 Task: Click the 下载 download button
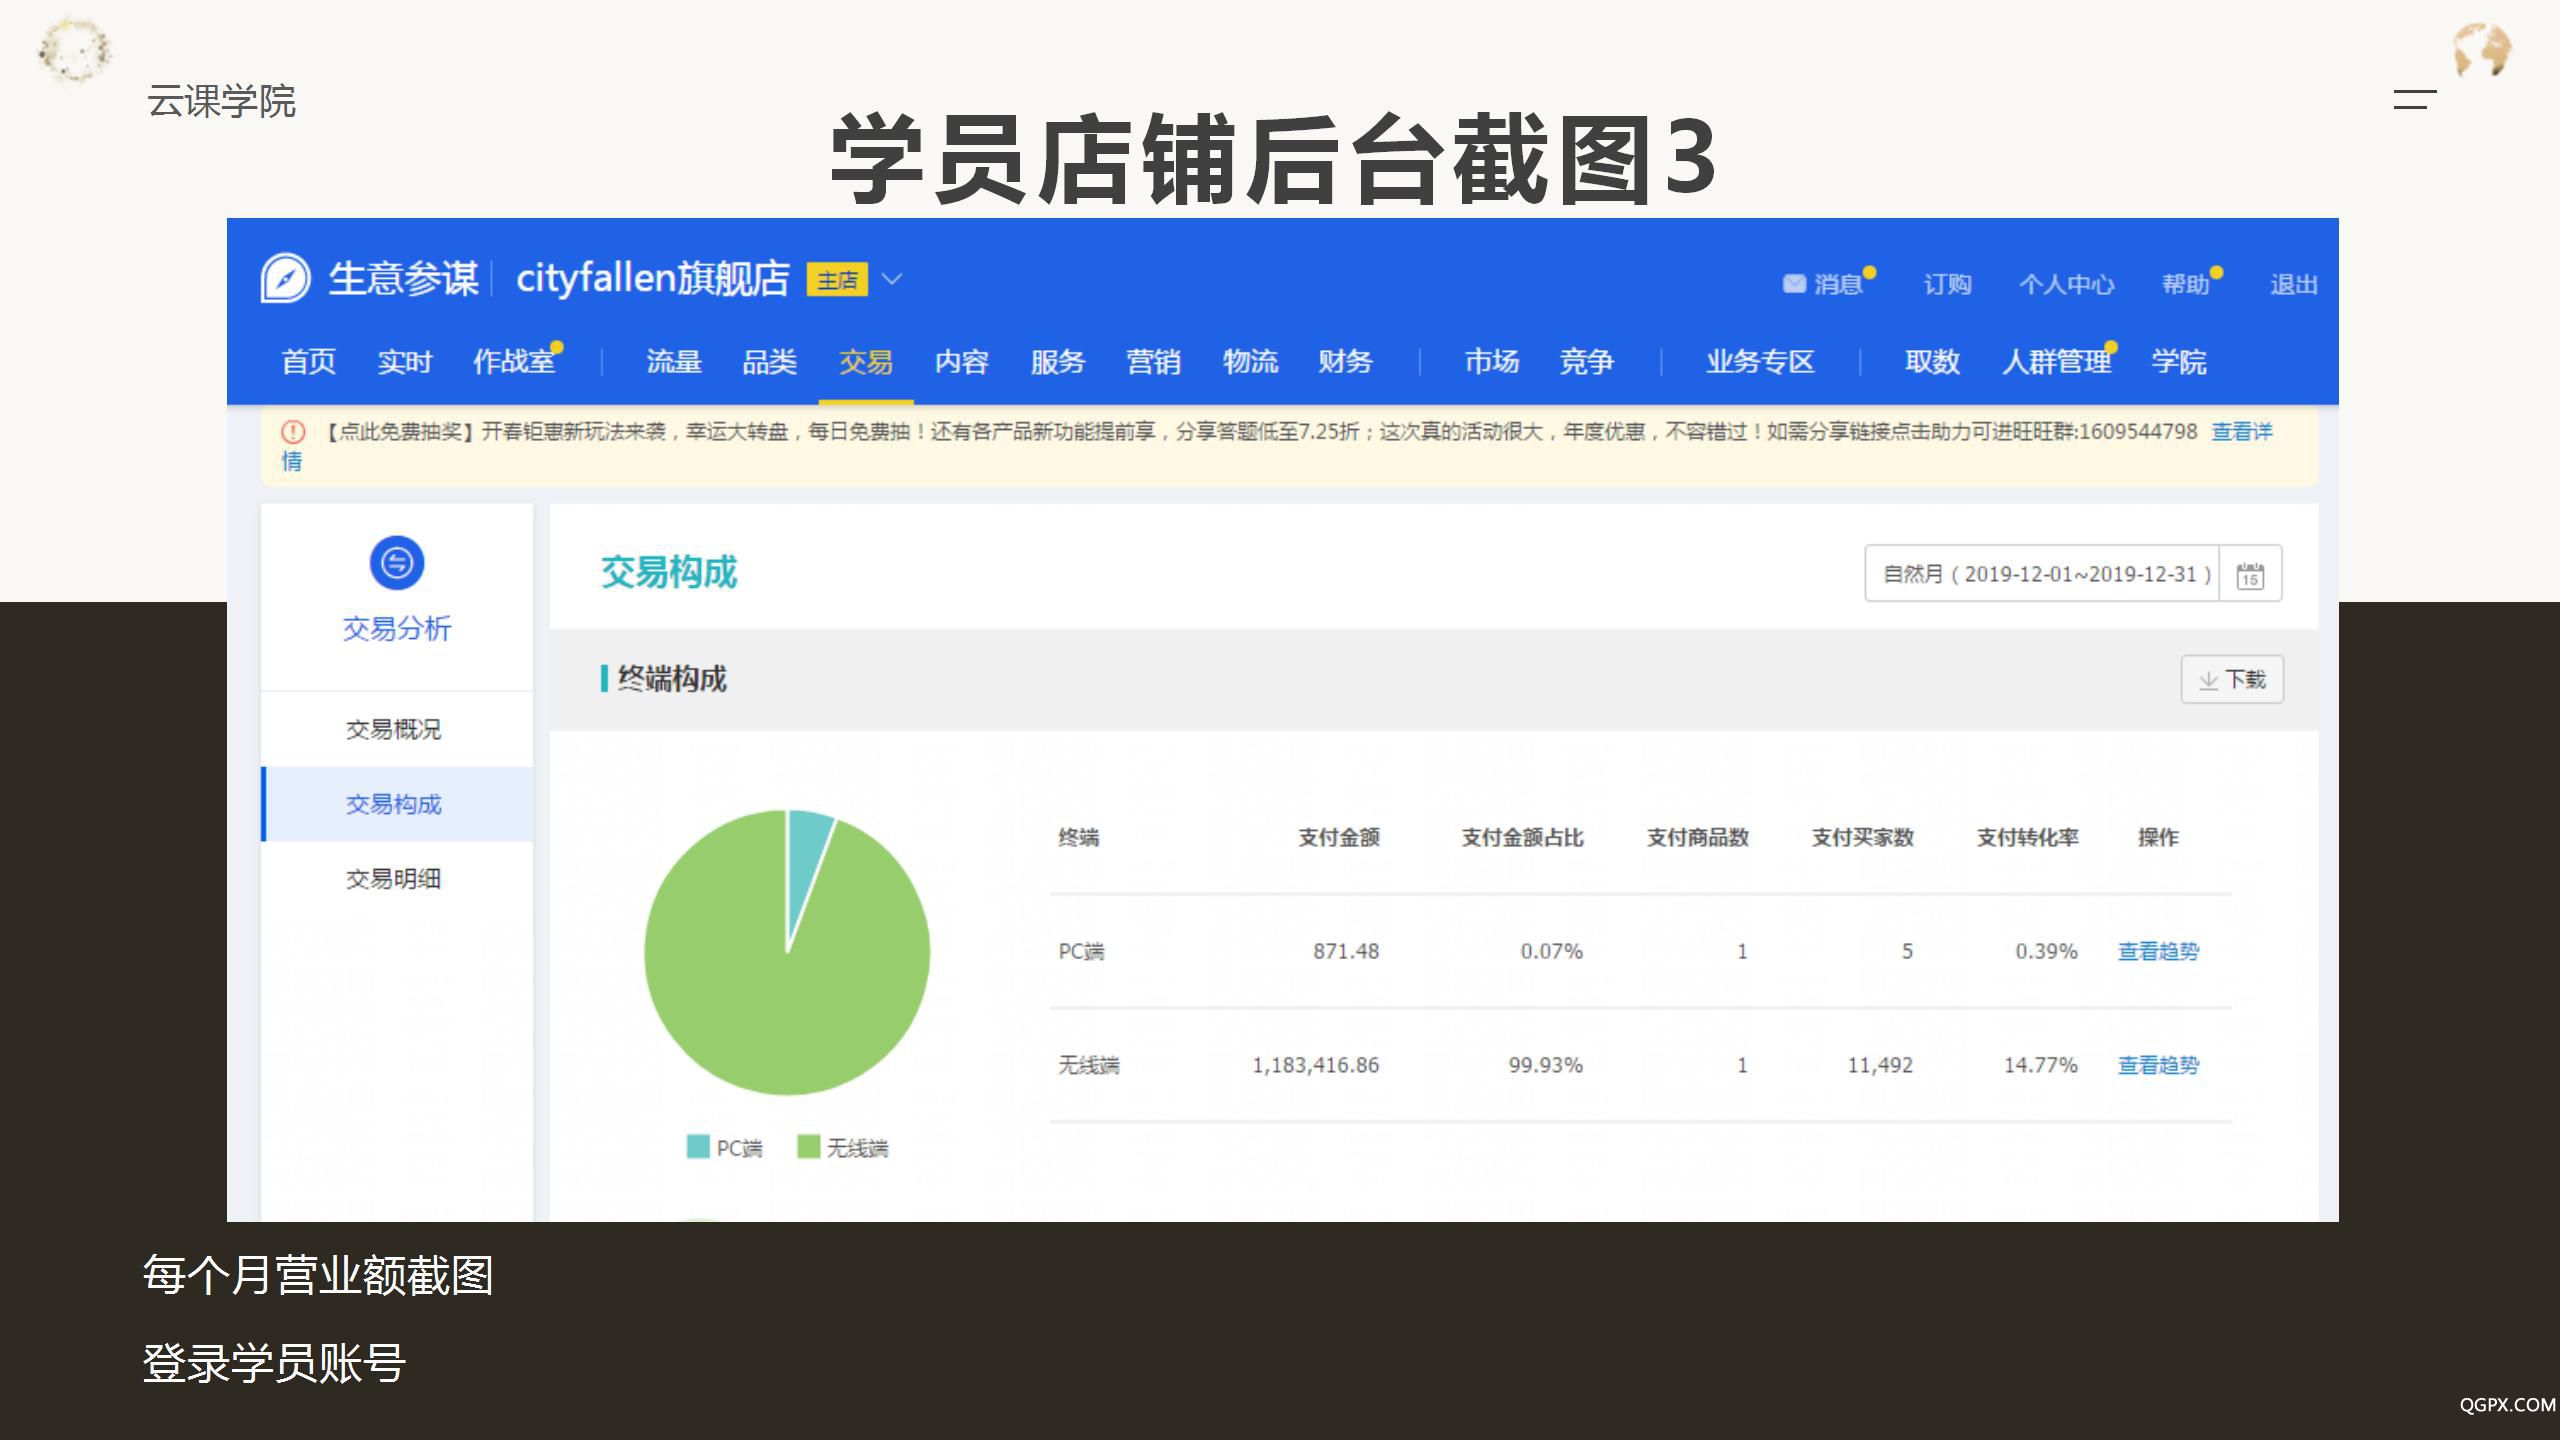coord(2232,680)
